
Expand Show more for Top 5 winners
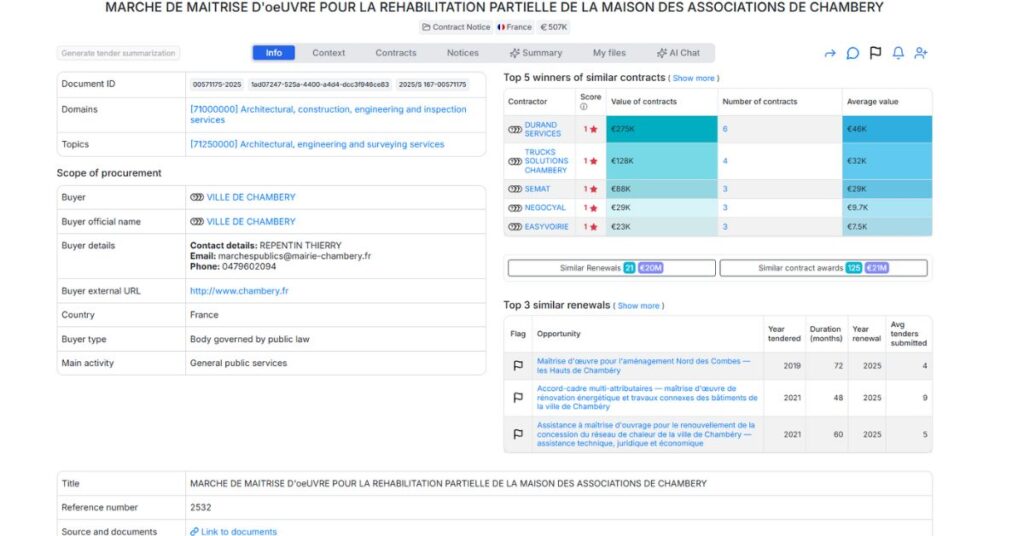tap(693, 78)
